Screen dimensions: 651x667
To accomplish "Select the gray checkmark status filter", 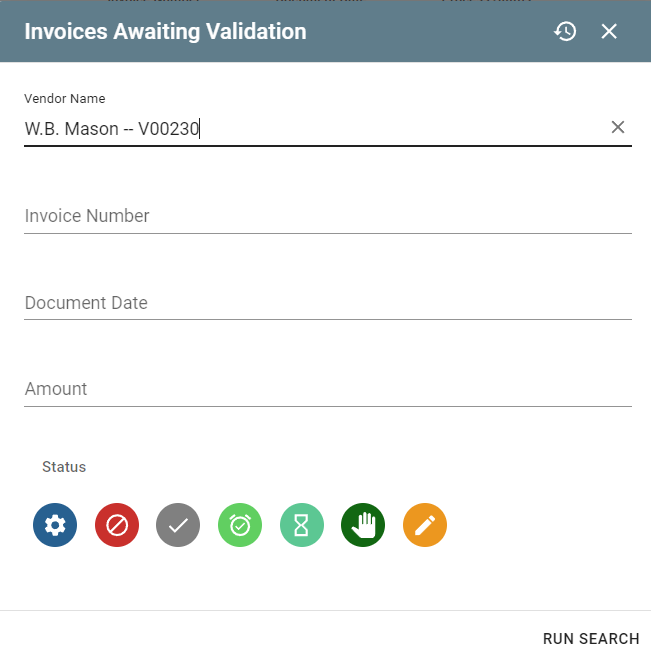I will [x=178, y=525].
